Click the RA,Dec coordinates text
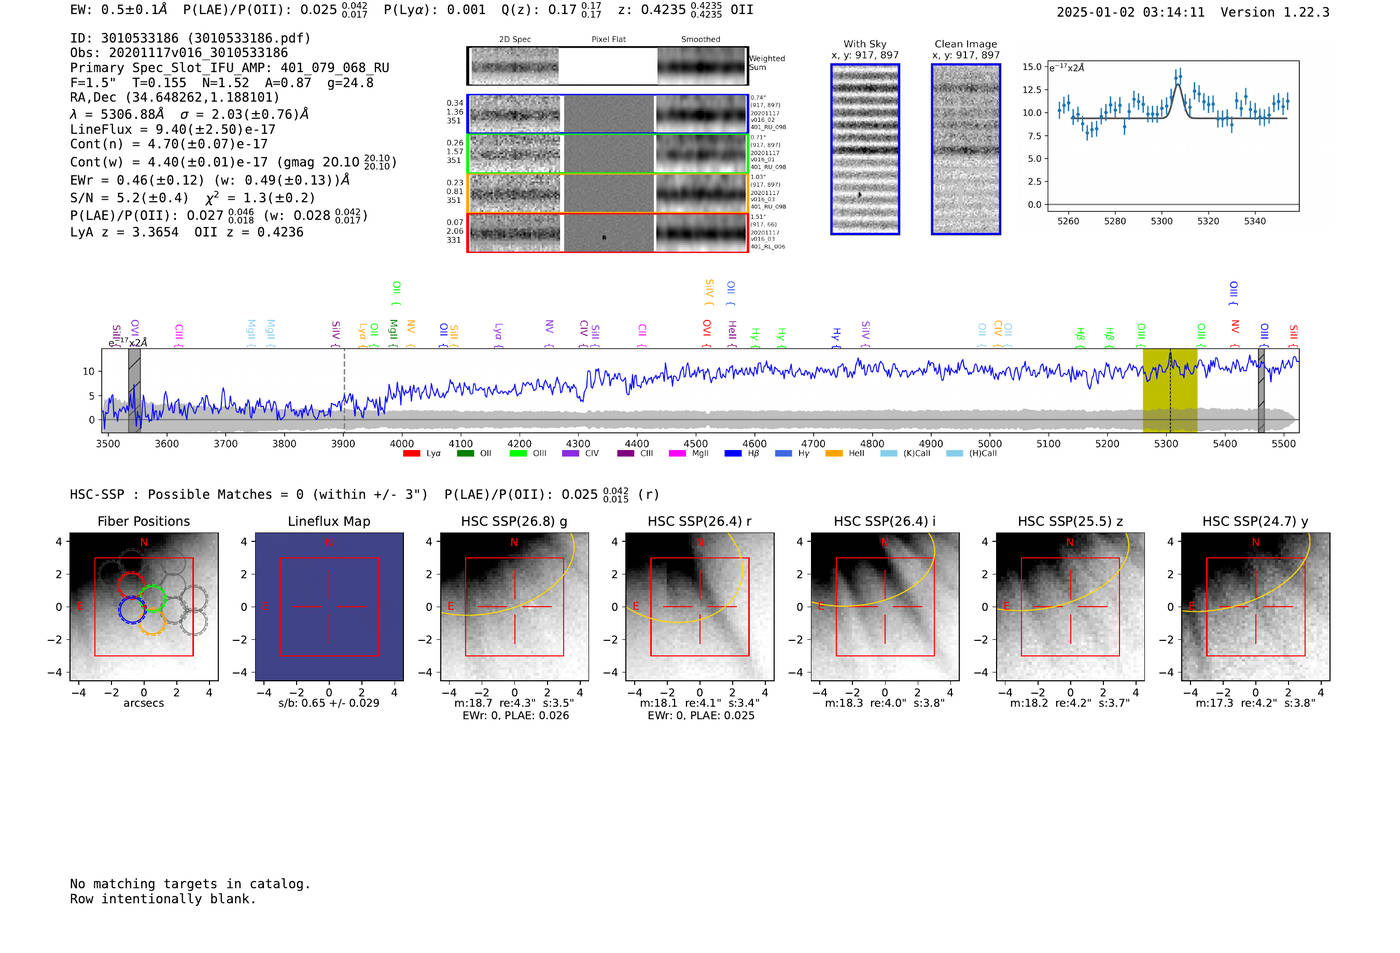The width and height of the screenshot is (1400, 953). click(175, 98)
